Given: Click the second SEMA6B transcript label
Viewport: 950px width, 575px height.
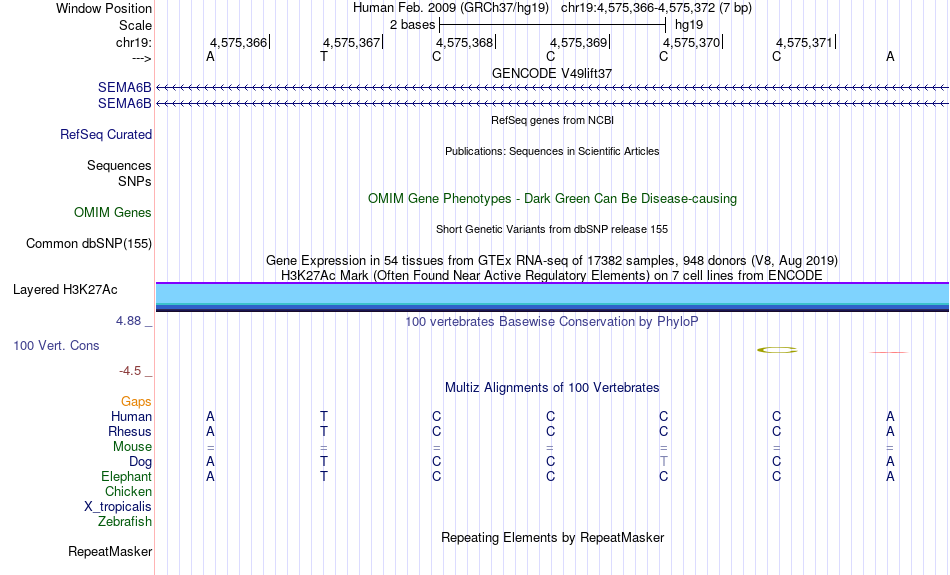Looking at the screenshot, I should (x=124, y=104).
